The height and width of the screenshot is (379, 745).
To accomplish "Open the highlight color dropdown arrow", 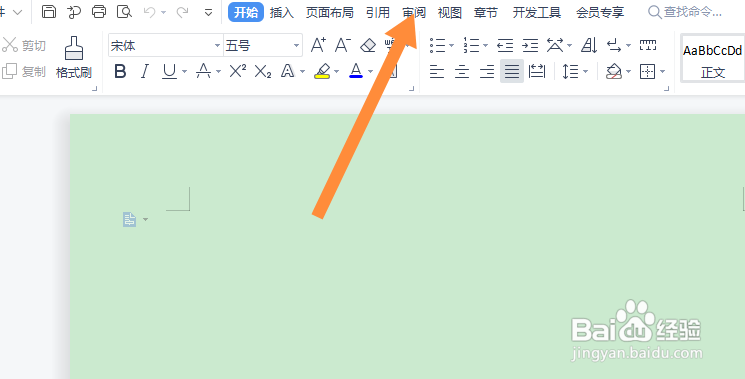I will tap(337, 72).
